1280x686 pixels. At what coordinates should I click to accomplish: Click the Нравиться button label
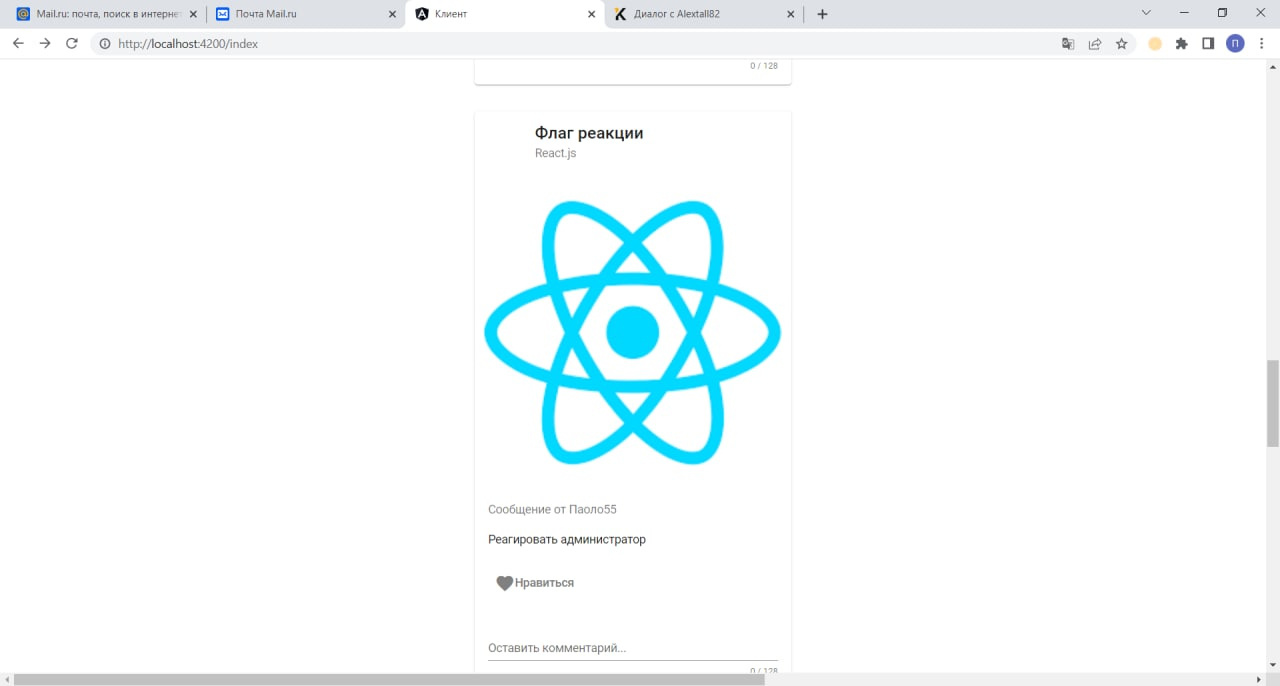(544, 583)
